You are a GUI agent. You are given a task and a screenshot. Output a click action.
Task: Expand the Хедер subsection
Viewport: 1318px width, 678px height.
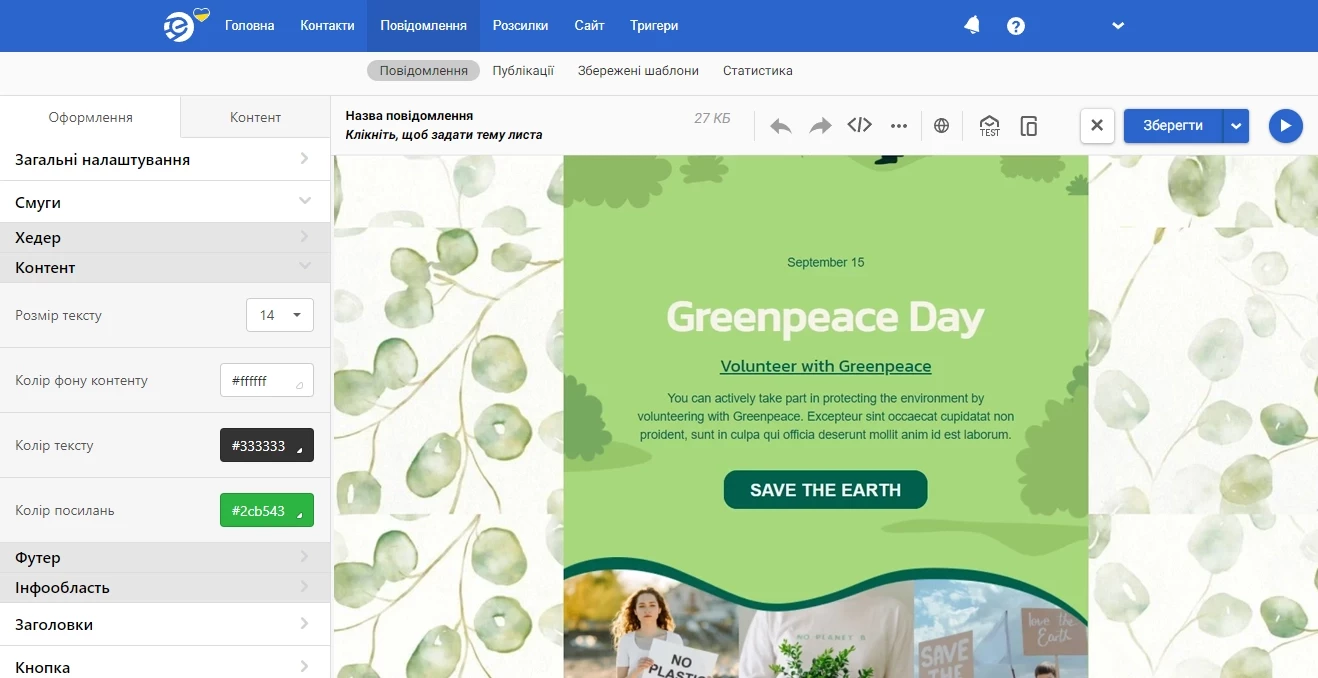(x=165, y=238)
